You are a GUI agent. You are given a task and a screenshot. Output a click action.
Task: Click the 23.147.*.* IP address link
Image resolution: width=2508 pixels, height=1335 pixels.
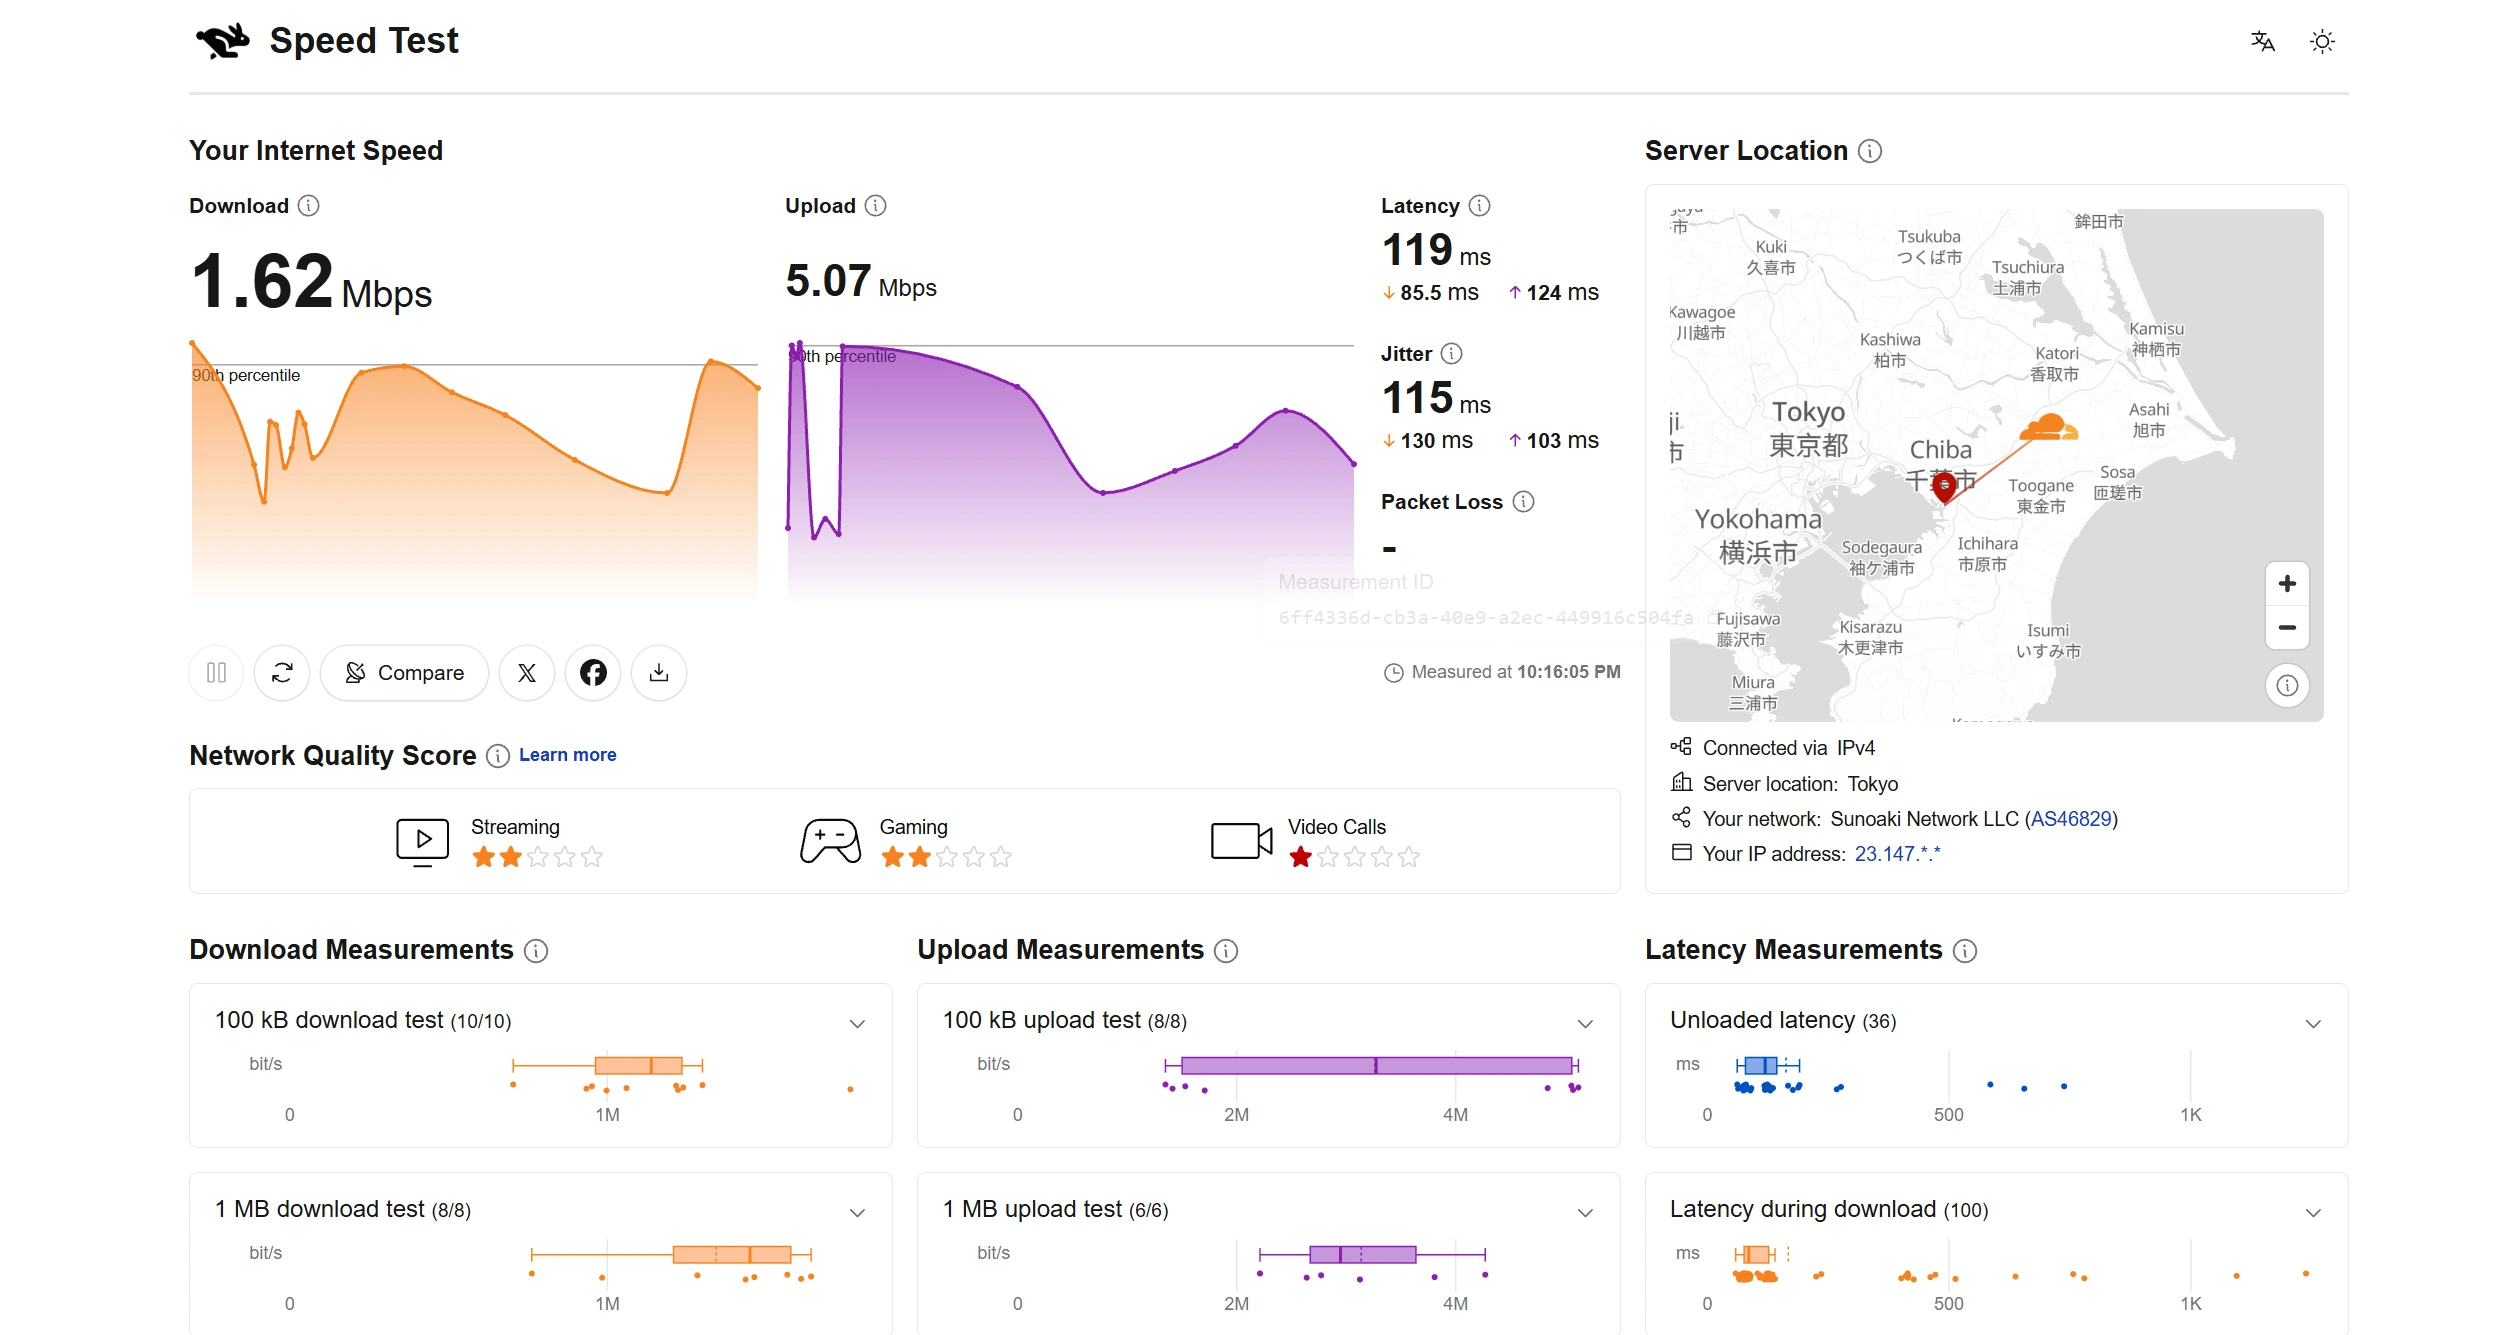[x=1897, y=854]
